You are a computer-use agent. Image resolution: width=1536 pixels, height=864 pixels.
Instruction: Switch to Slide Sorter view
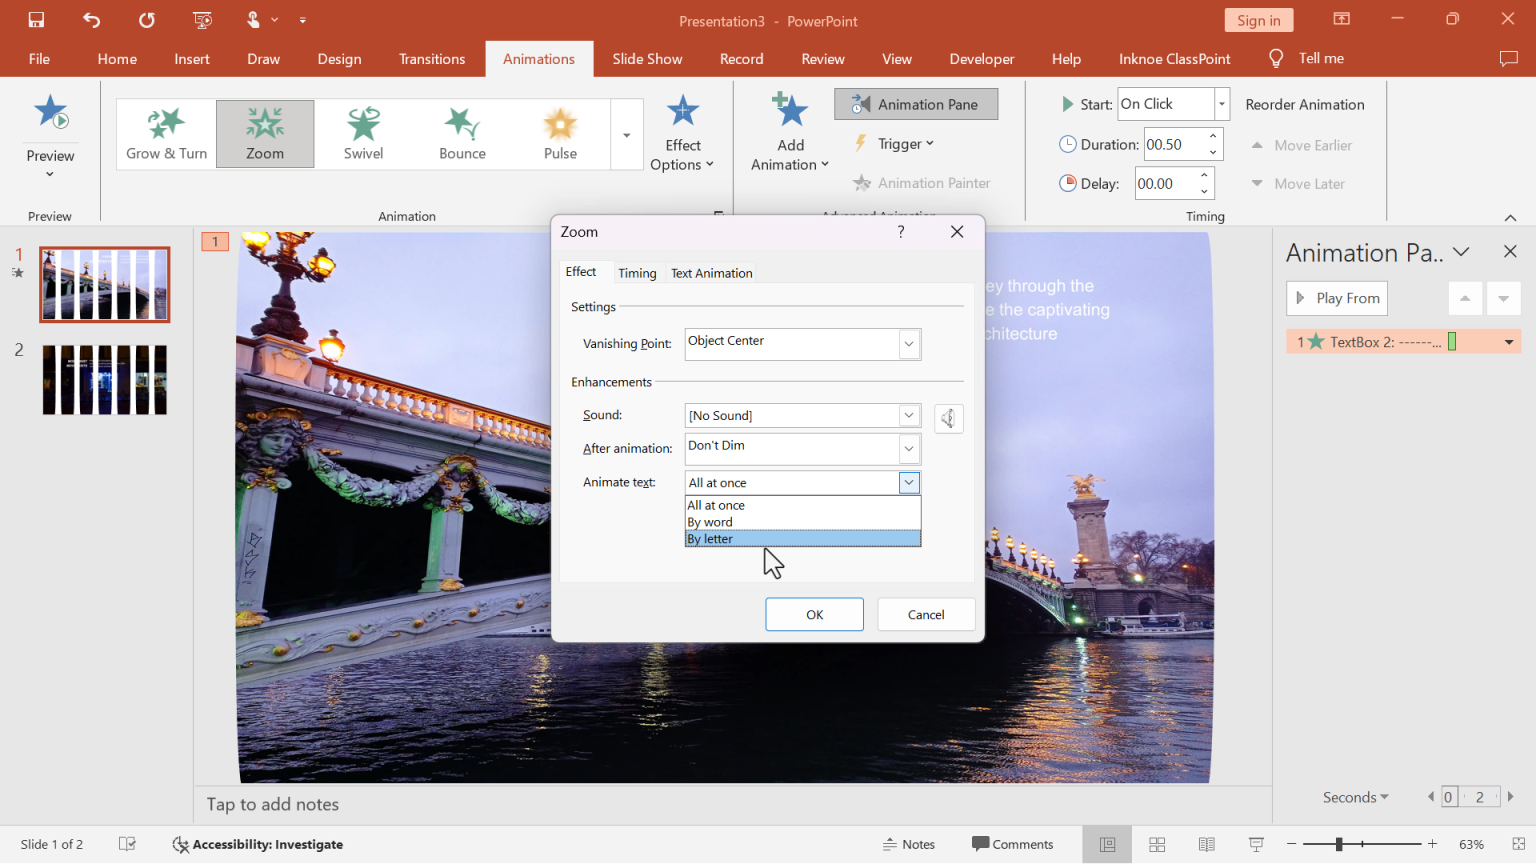coord(1157,844)
